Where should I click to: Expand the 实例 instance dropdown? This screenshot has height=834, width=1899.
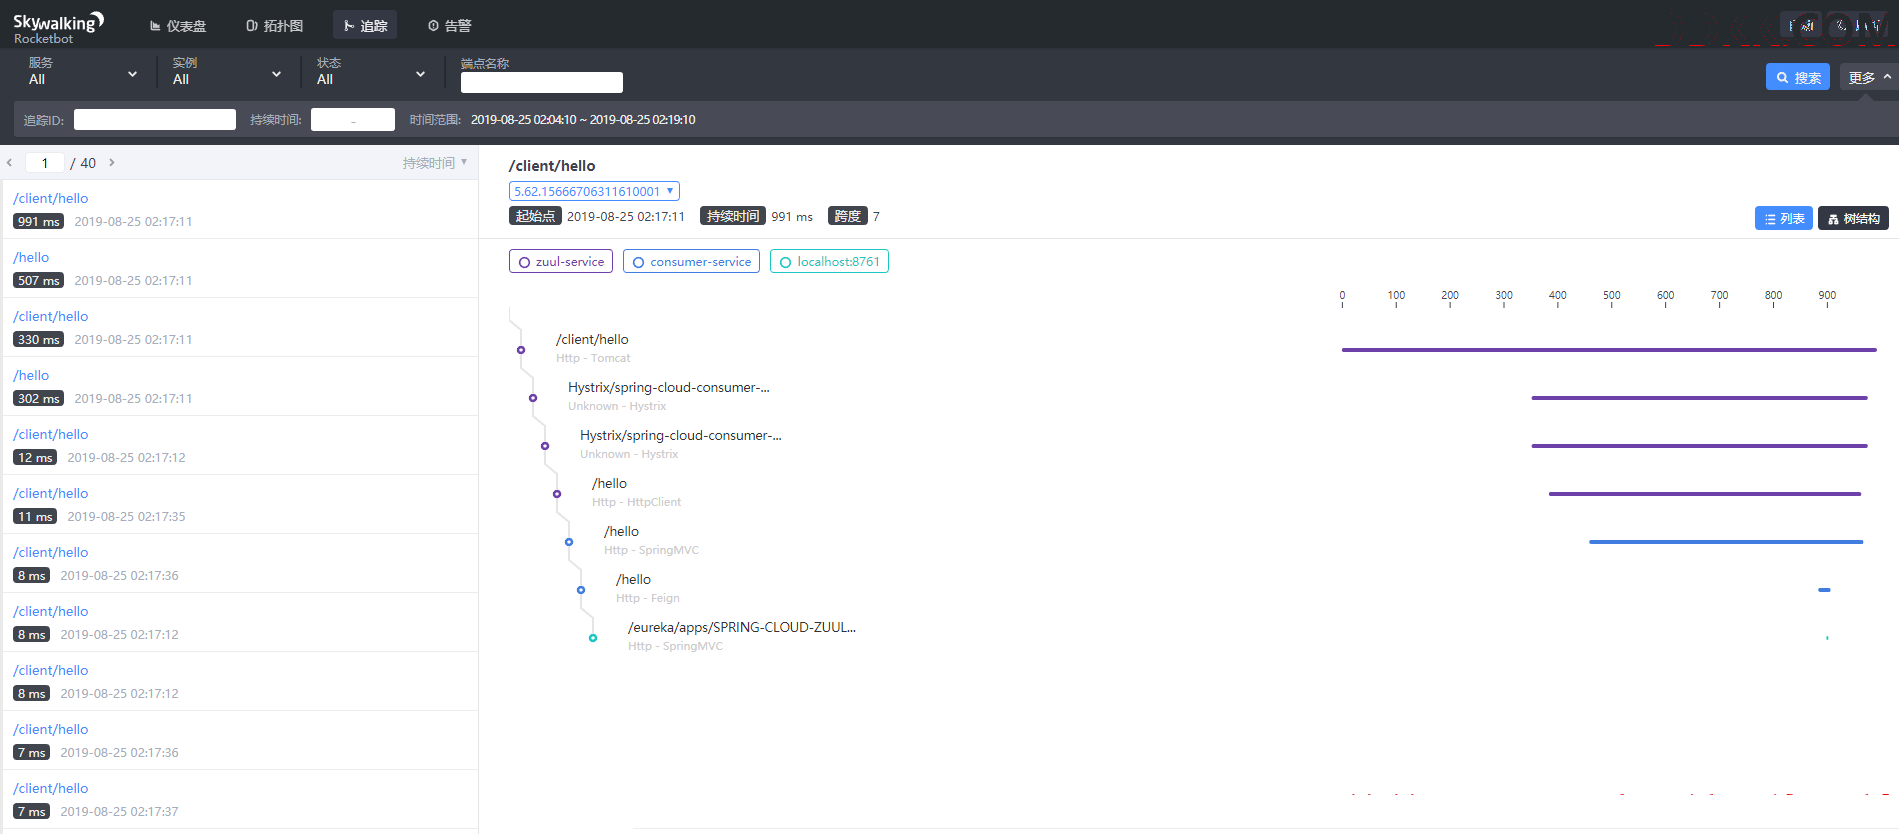(227, 72)
